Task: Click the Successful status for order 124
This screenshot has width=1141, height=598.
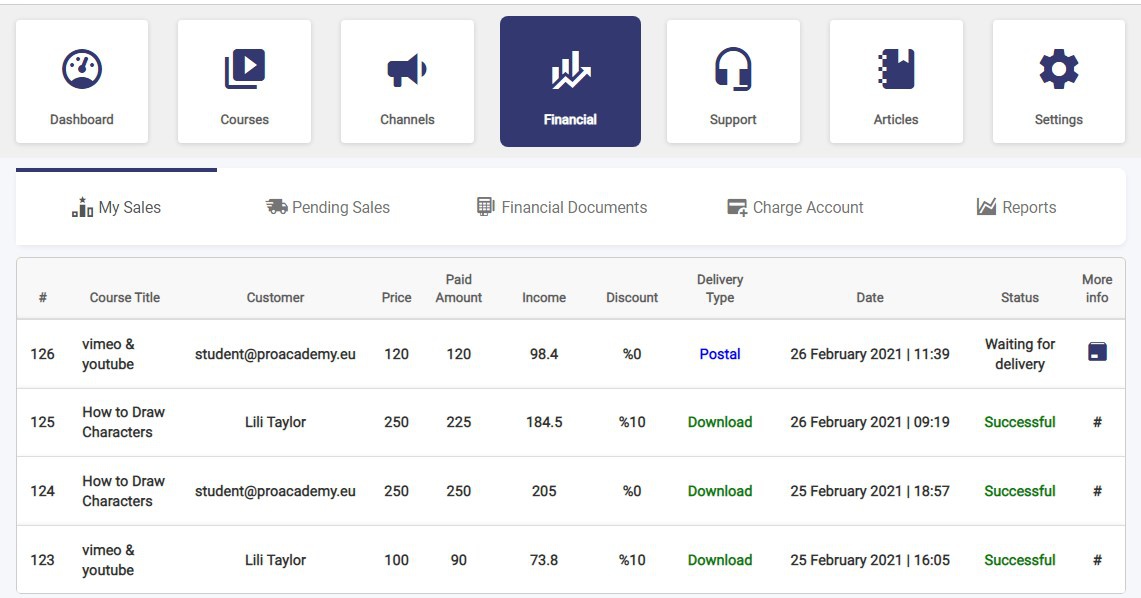Action: tap(1019, 491)
